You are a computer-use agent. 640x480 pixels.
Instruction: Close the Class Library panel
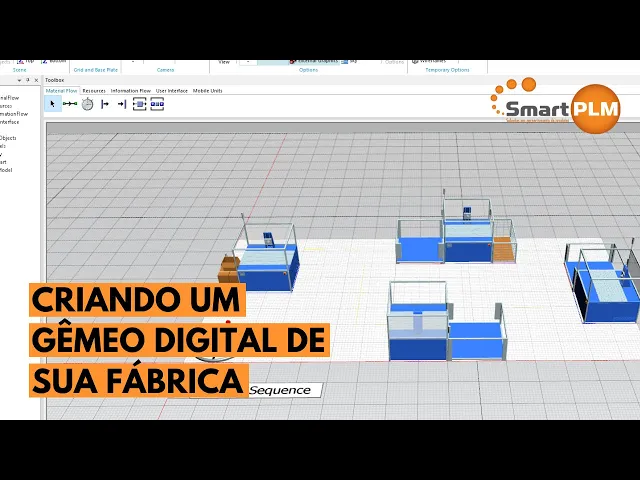click(36, 80)
